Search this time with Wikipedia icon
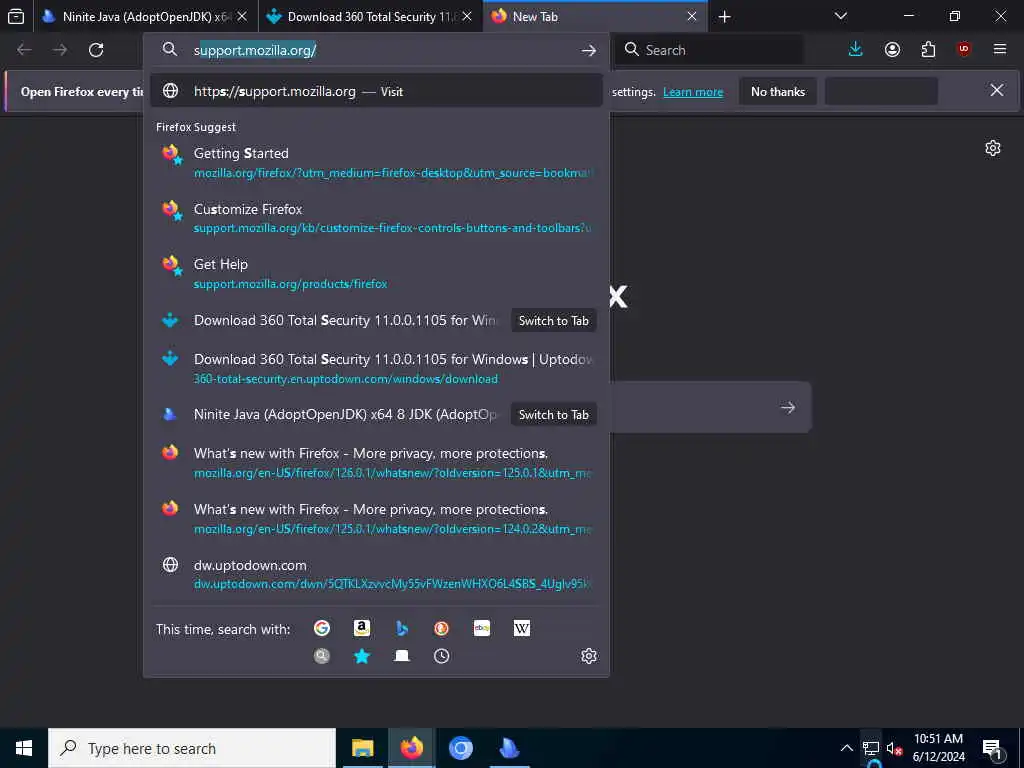The width and height of the screenshot is (1024, 768). 522,628
